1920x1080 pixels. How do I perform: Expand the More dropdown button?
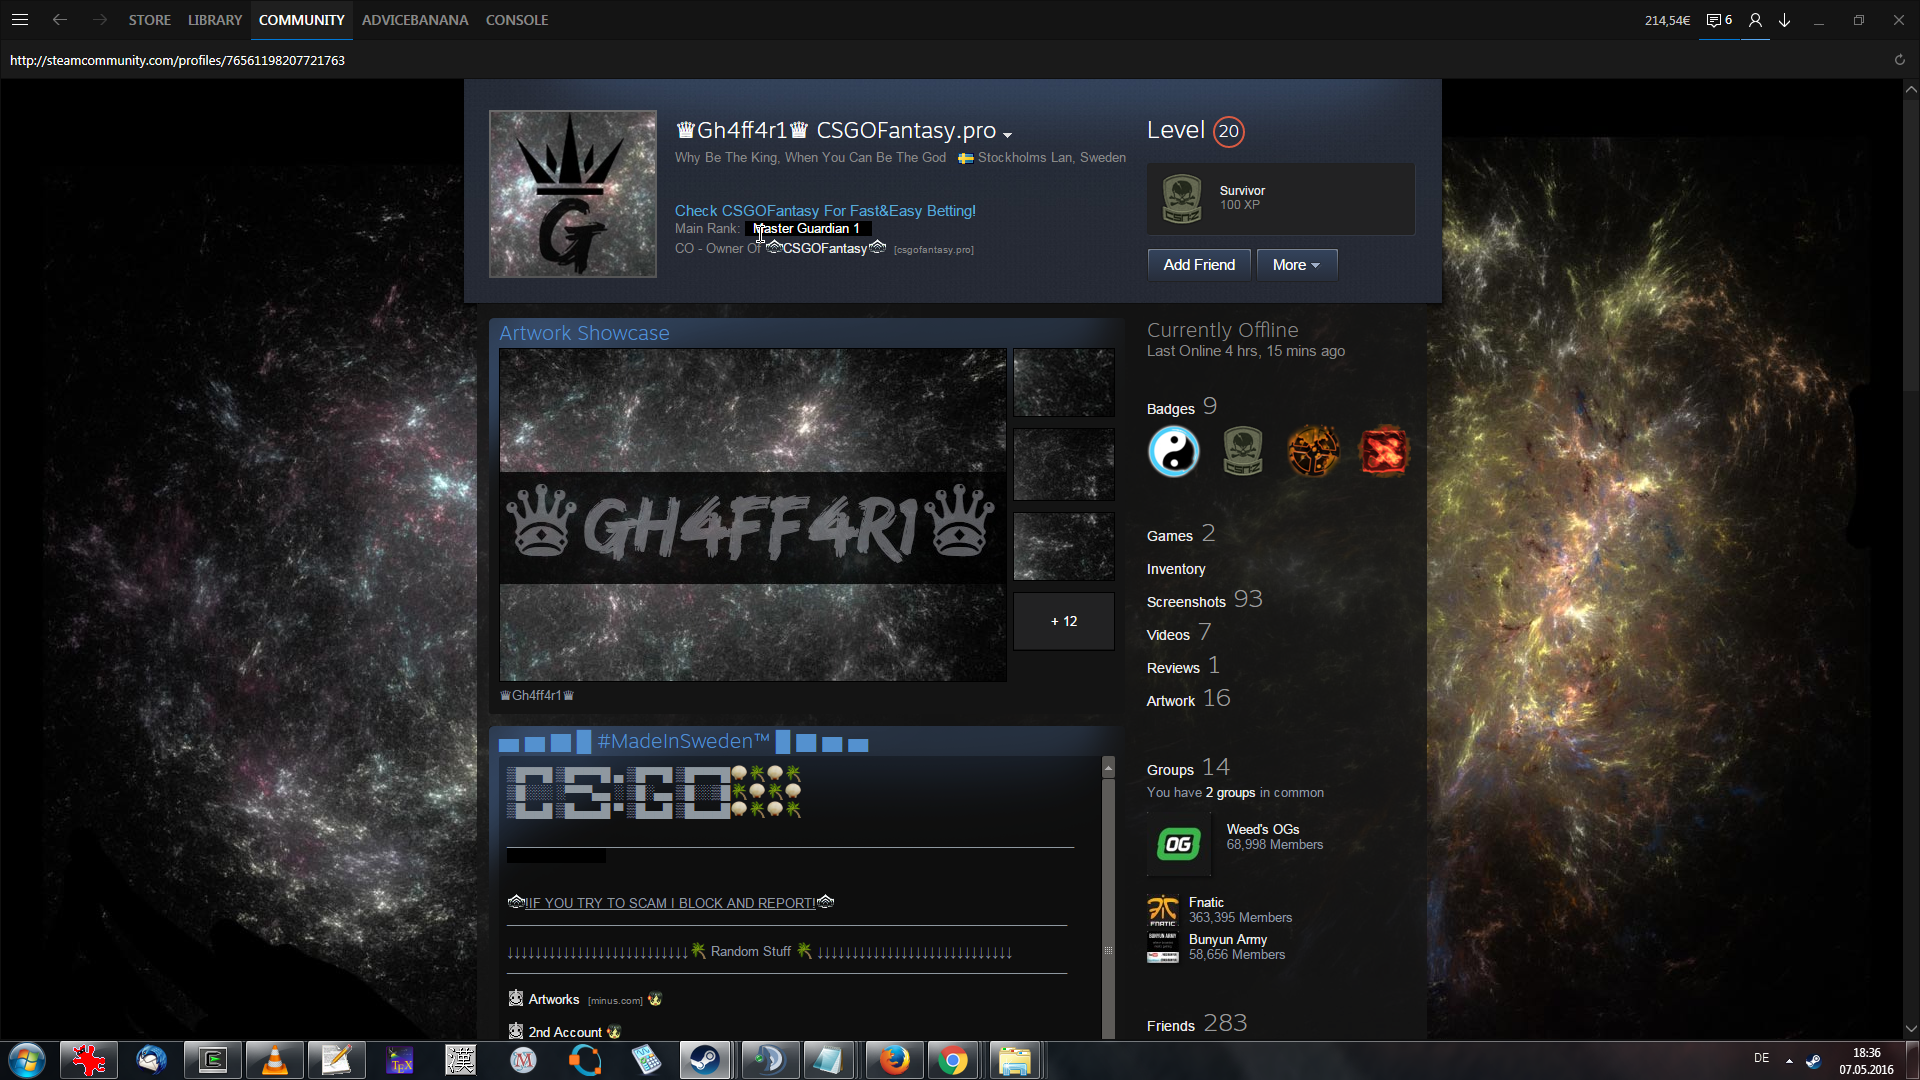(x=1296, y=265)
